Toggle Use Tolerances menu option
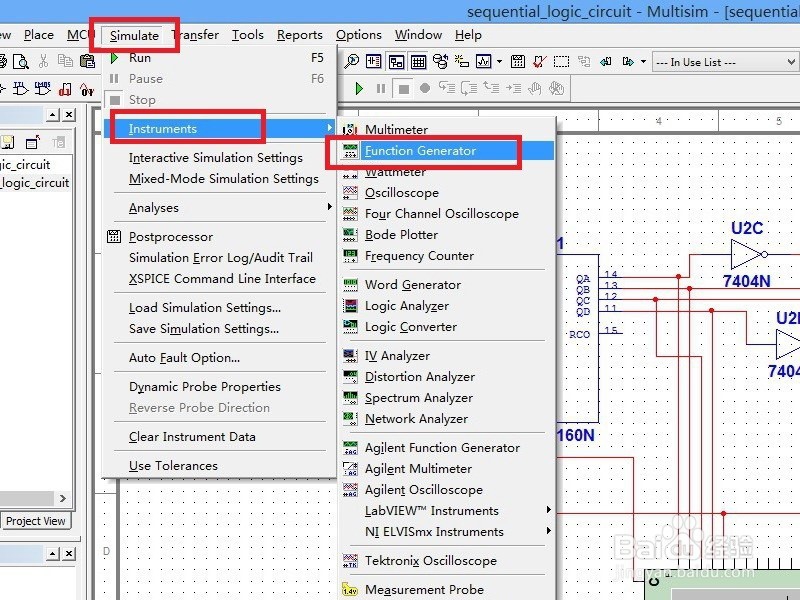This screenshot has height=600, width=800. coord(219,466)
